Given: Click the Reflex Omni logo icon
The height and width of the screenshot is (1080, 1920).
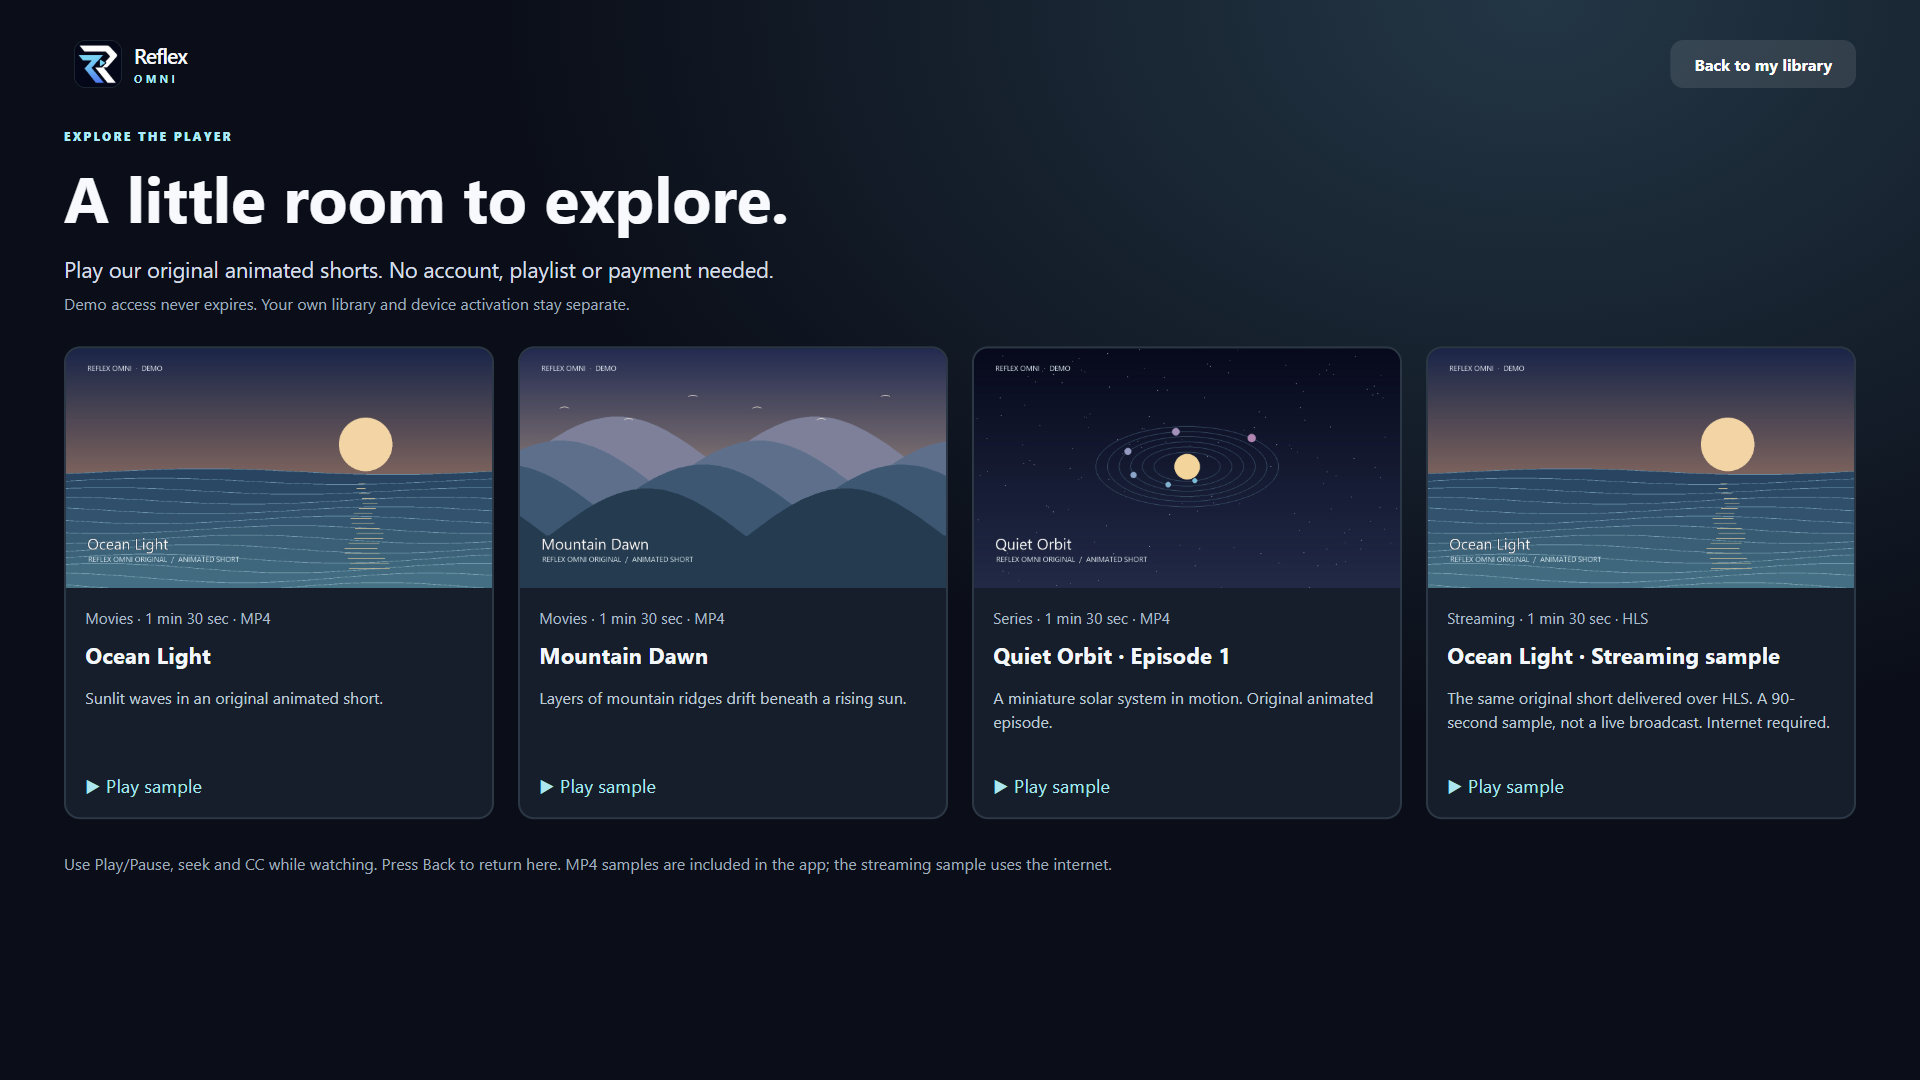Looking at the screenshot, I should click(x=98, y=65).
